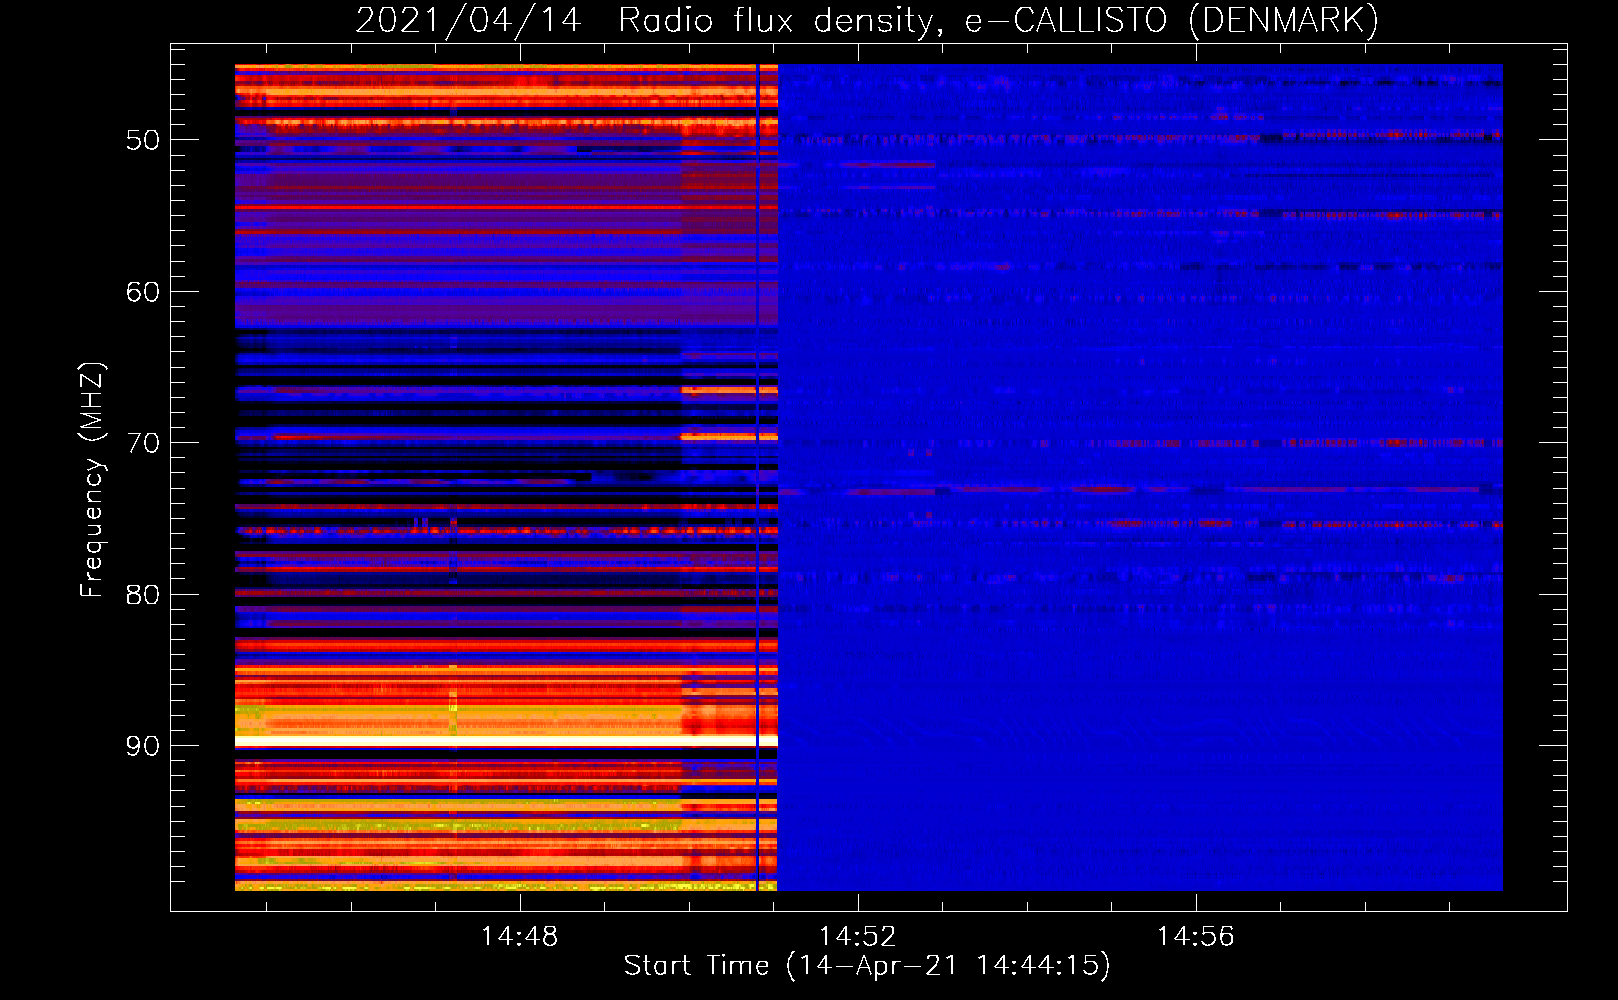Click the 50 frequency tick label

(143, 140)
